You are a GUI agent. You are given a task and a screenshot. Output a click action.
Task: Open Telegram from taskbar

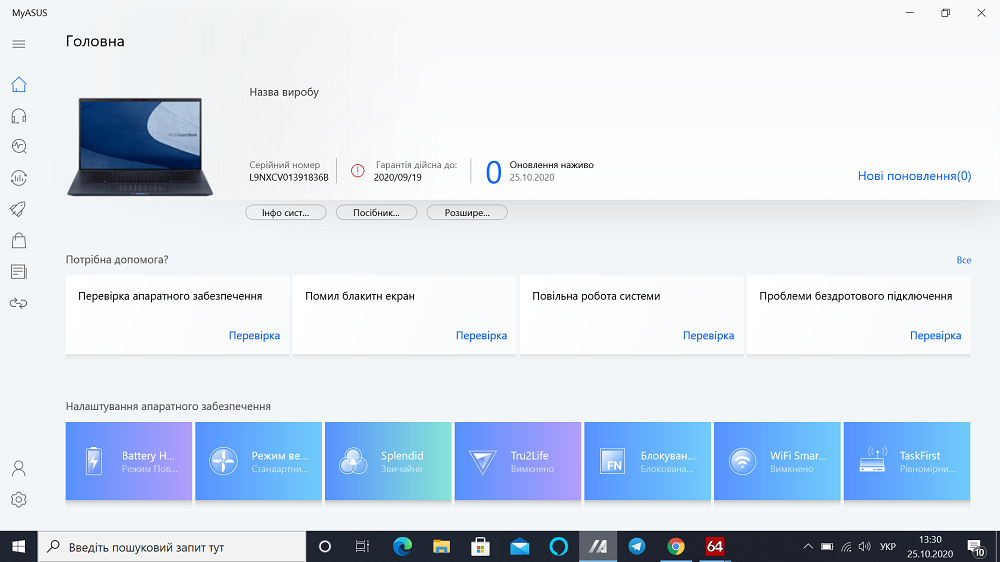tap(636, 547)
